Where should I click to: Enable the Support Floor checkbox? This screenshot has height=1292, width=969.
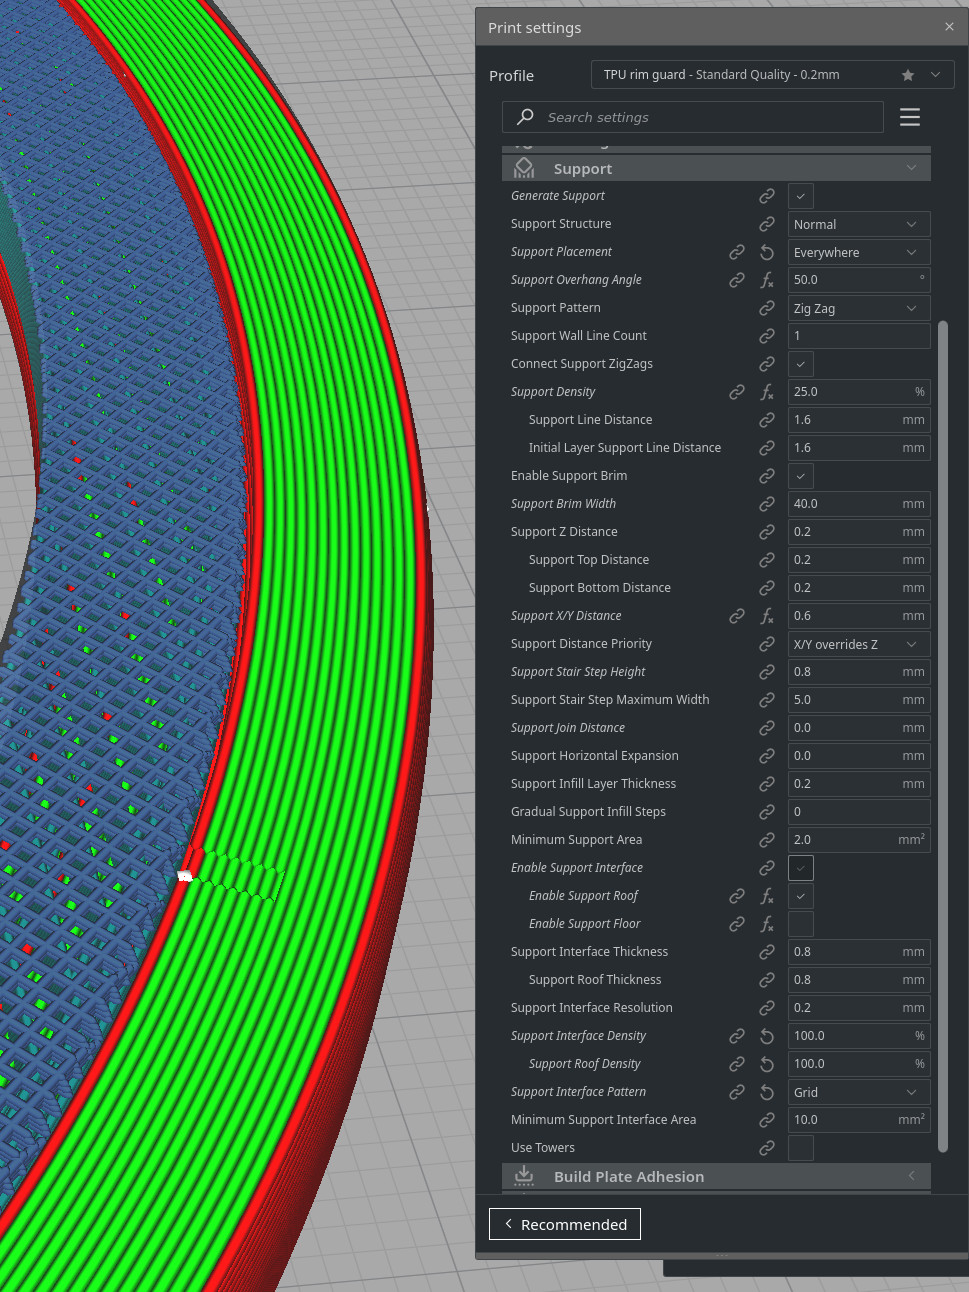[x=801, y=924]
